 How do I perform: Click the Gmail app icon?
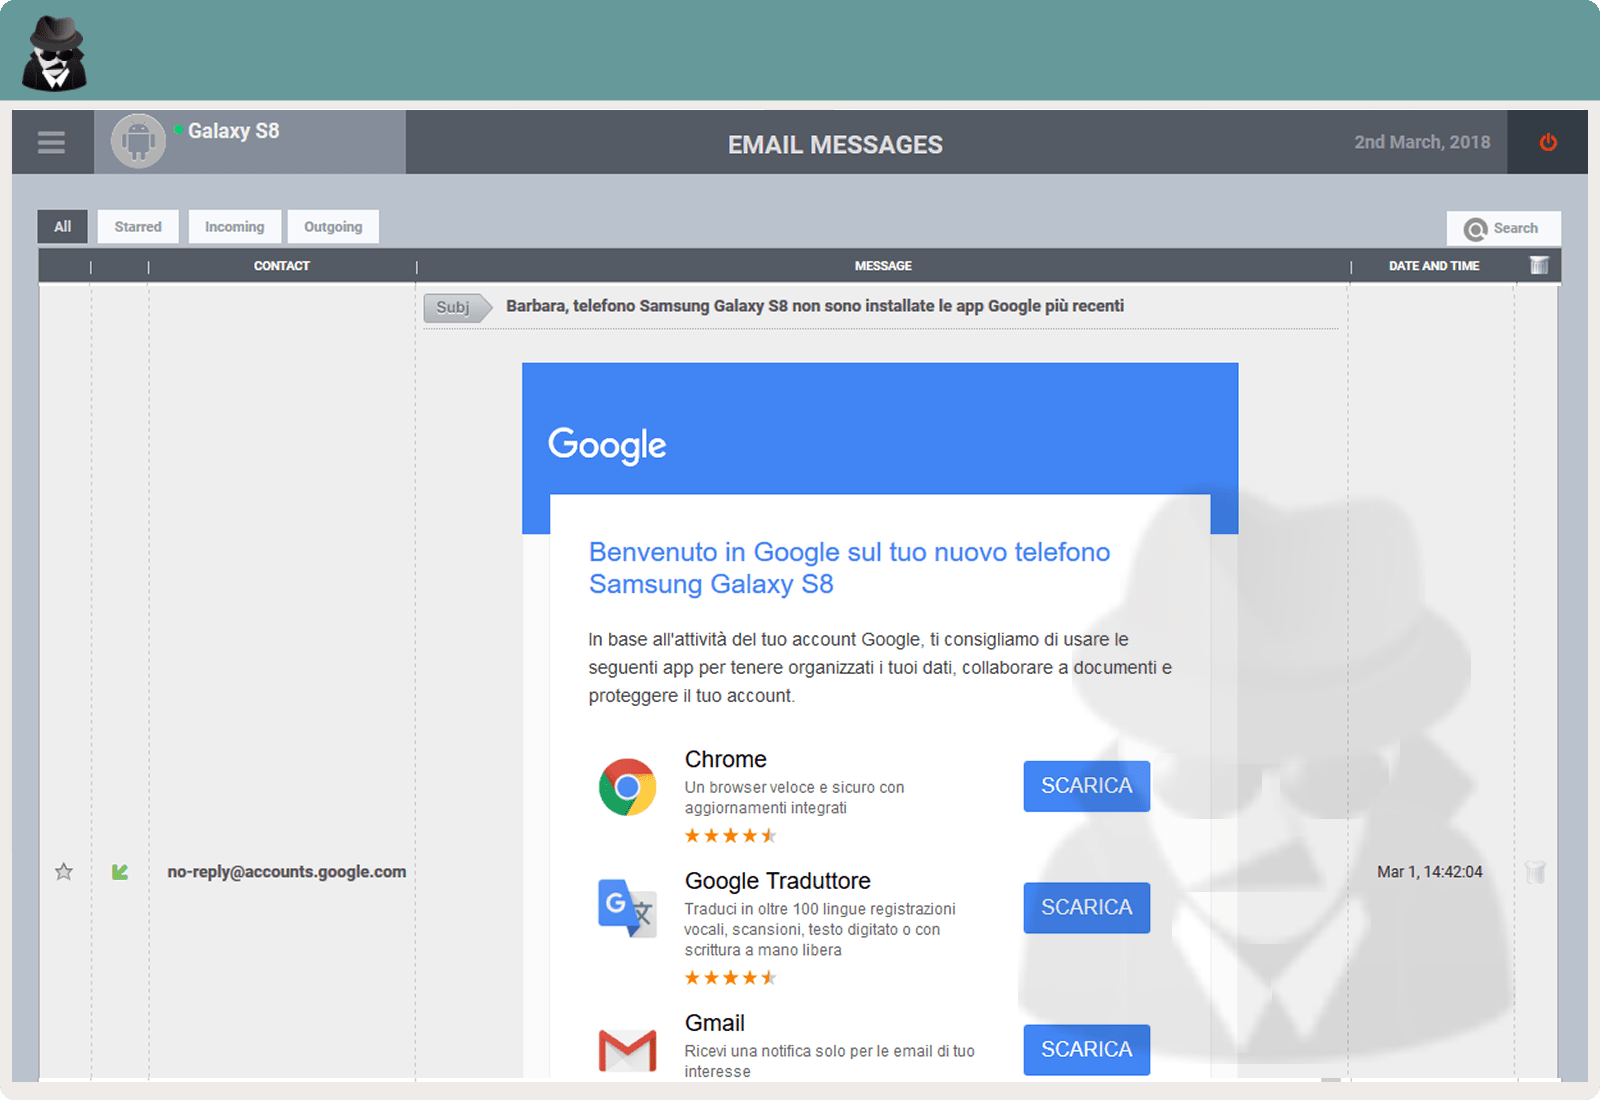click(627, 1049)
